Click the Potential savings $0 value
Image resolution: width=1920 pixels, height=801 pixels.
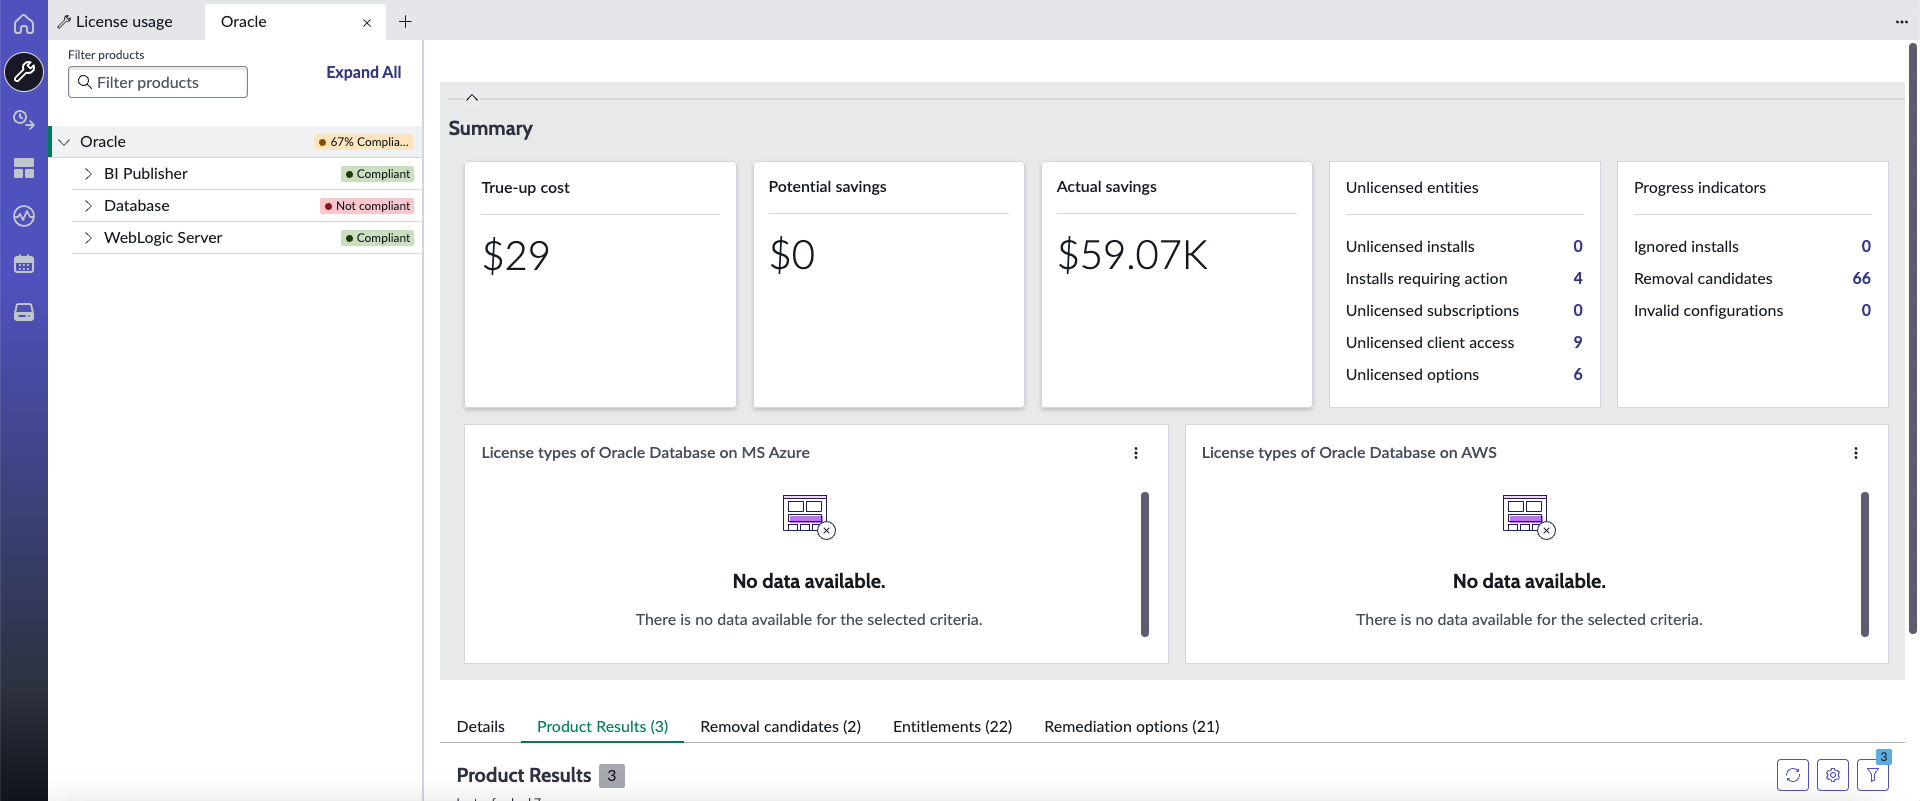792,255
